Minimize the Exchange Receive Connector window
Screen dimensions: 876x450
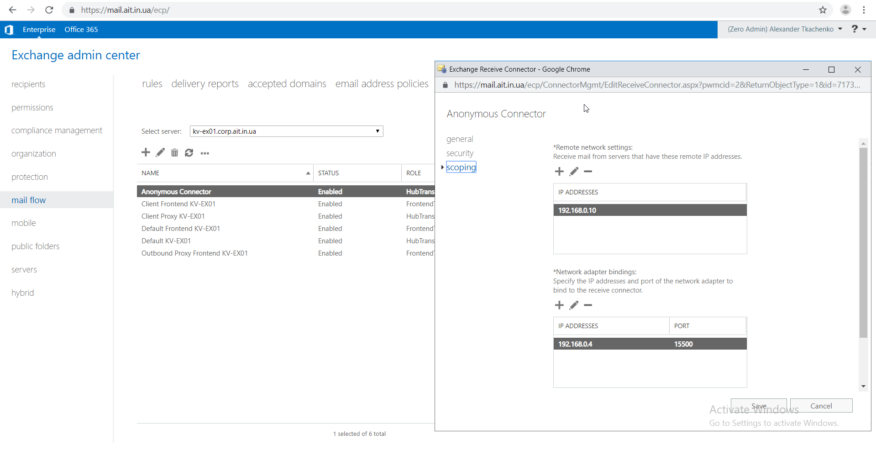point(806,69)
